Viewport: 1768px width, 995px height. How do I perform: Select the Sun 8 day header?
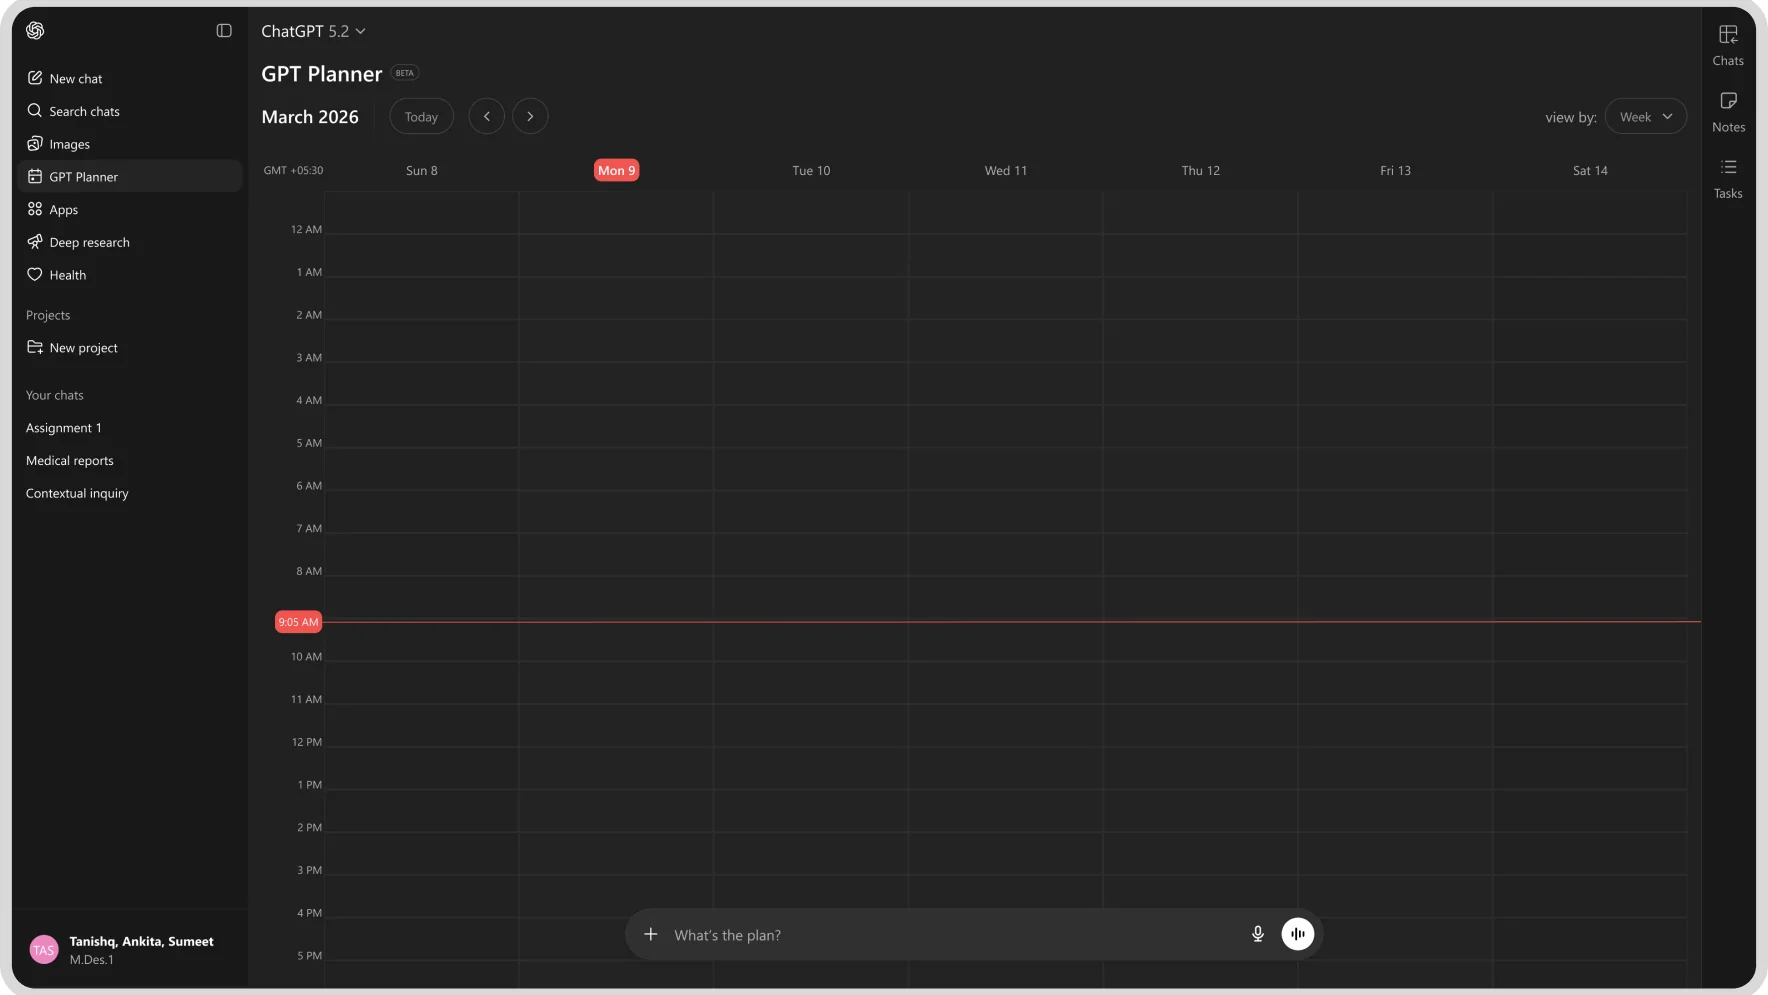point(422,171)
